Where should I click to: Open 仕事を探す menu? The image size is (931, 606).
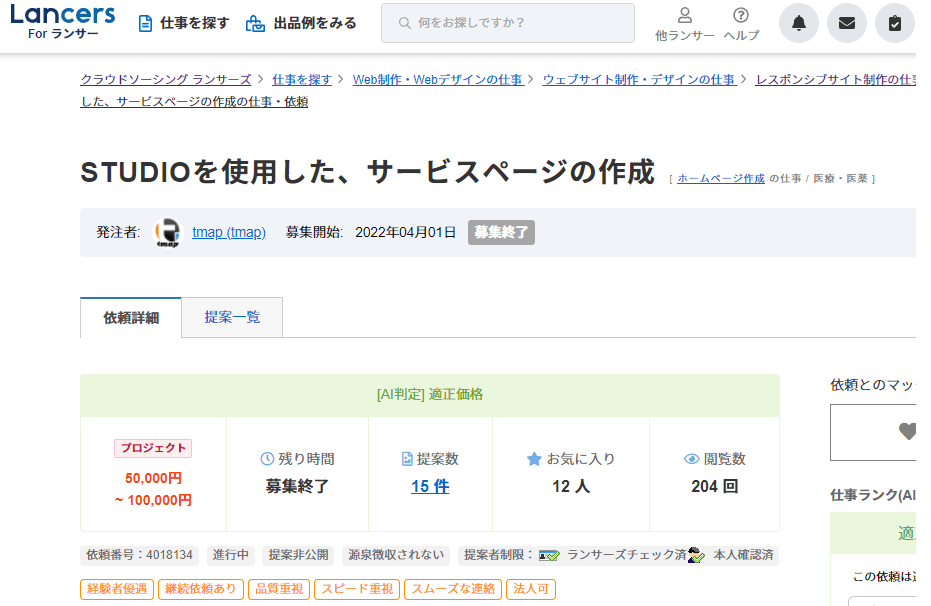(183, 23)
